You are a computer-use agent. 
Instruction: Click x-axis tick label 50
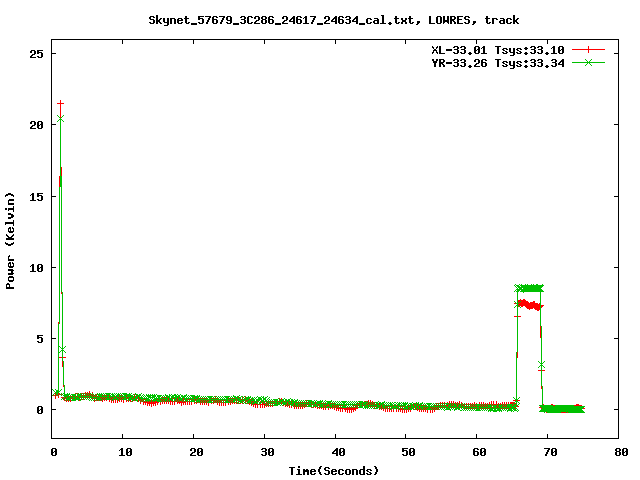pyautogui.click(x=408, y=452)
